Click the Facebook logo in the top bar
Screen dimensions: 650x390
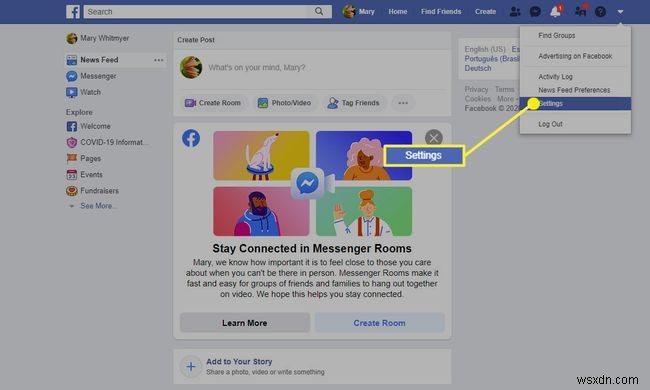(x=73, y=12)
